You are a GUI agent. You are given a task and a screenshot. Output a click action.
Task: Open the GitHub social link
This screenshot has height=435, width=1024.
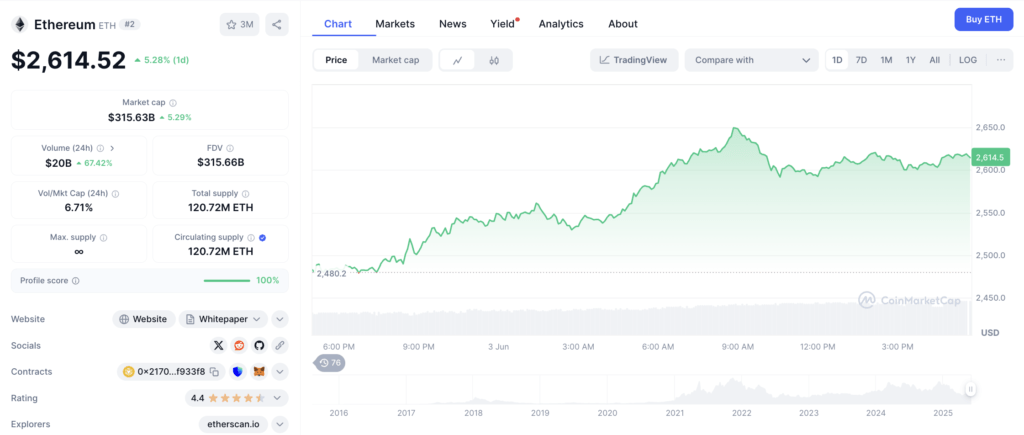coord(259,346)
